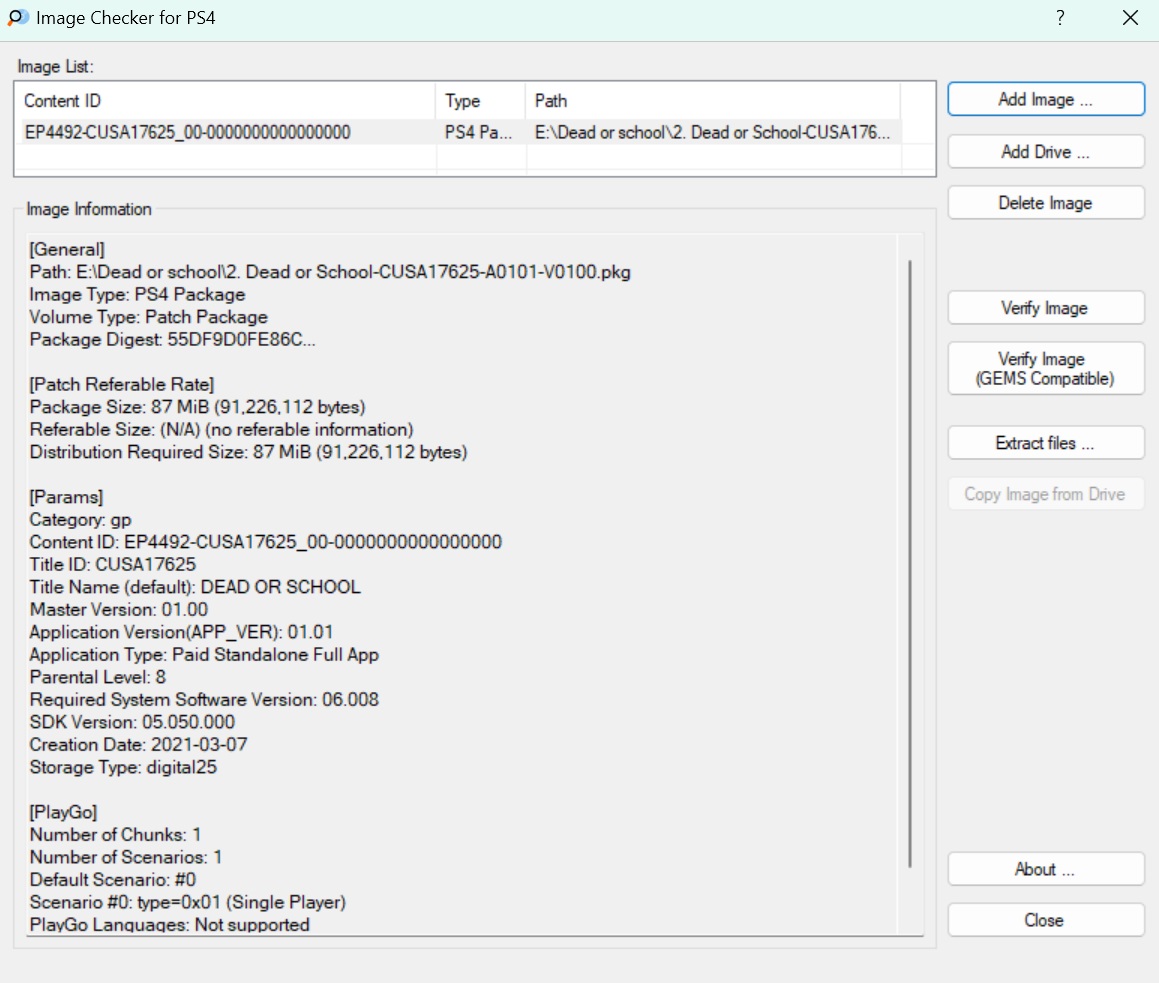1159x983 pixels.
Task: Click Delete Image to remove the package
Action: [1045, 203]
